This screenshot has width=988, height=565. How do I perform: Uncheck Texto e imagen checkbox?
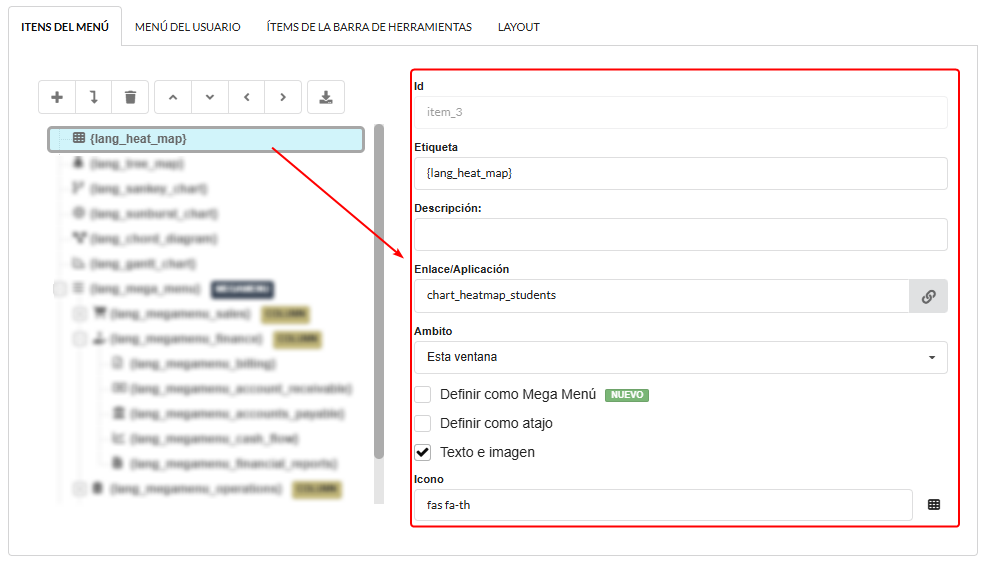423,452
